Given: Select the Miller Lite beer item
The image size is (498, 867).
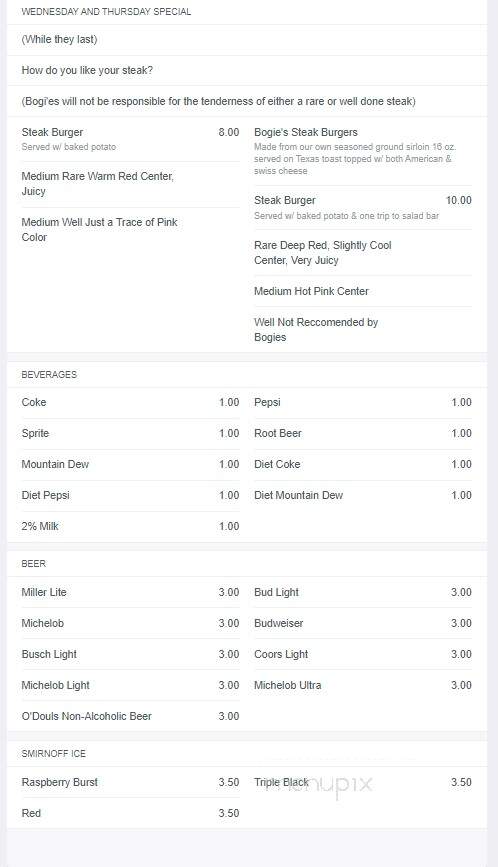Looking at the screenshot, I should (130, 592).
